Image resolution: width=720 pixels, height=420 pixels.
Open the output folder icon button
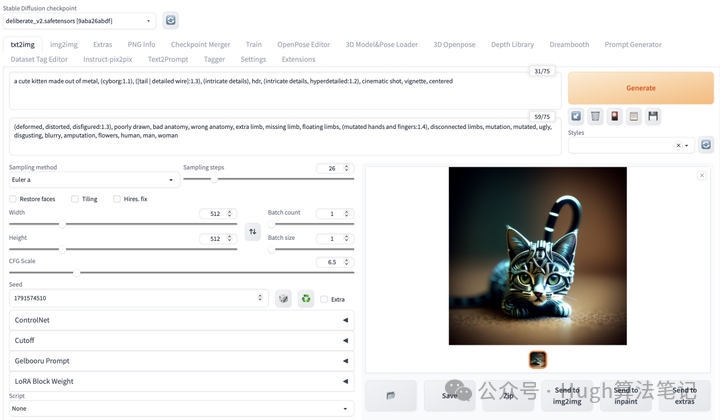click(391, 395)
